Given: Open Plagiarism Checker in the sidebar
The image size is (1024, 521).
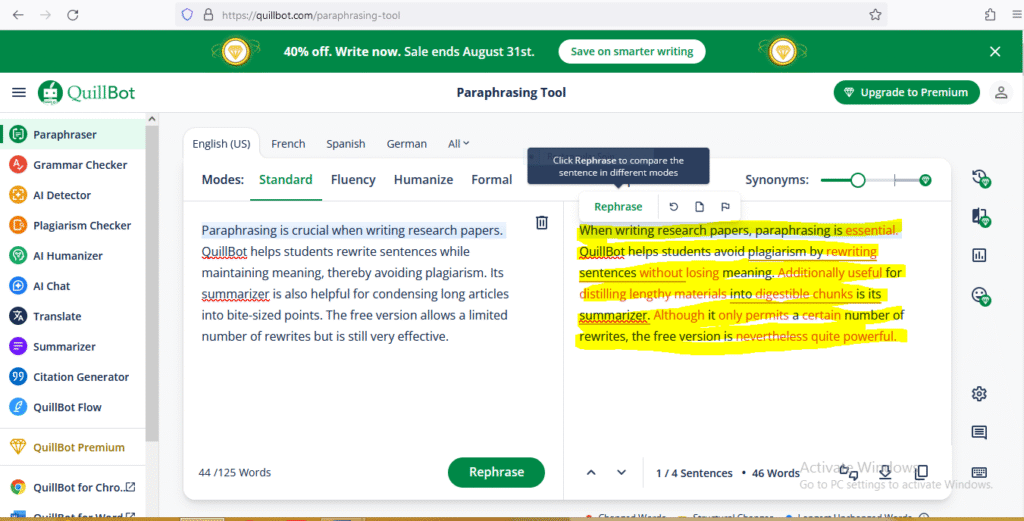Looking at the screenshot, I should 73,225.
